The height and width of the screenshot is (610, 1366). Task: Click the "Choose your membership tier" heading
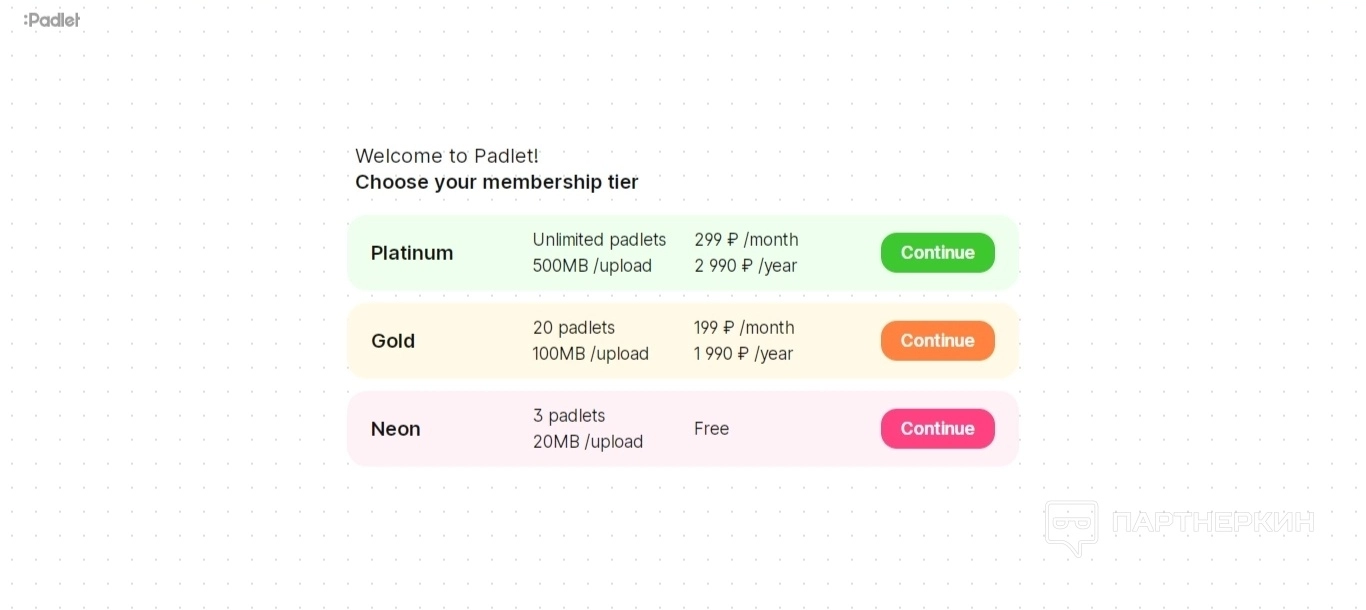[496, 182]
